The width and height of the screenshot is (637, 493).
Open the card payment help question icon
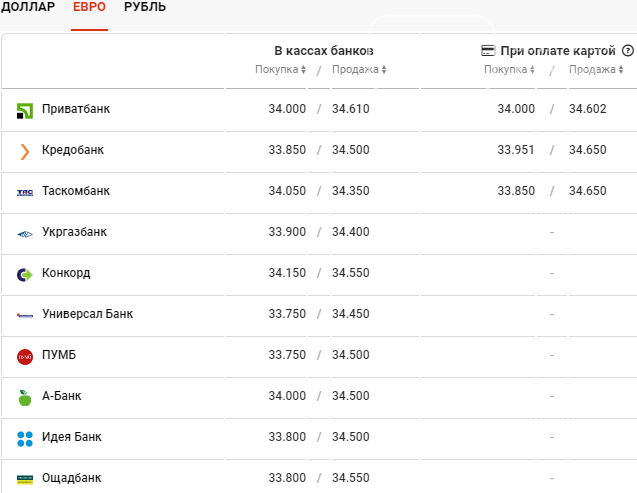pos(628,51)
